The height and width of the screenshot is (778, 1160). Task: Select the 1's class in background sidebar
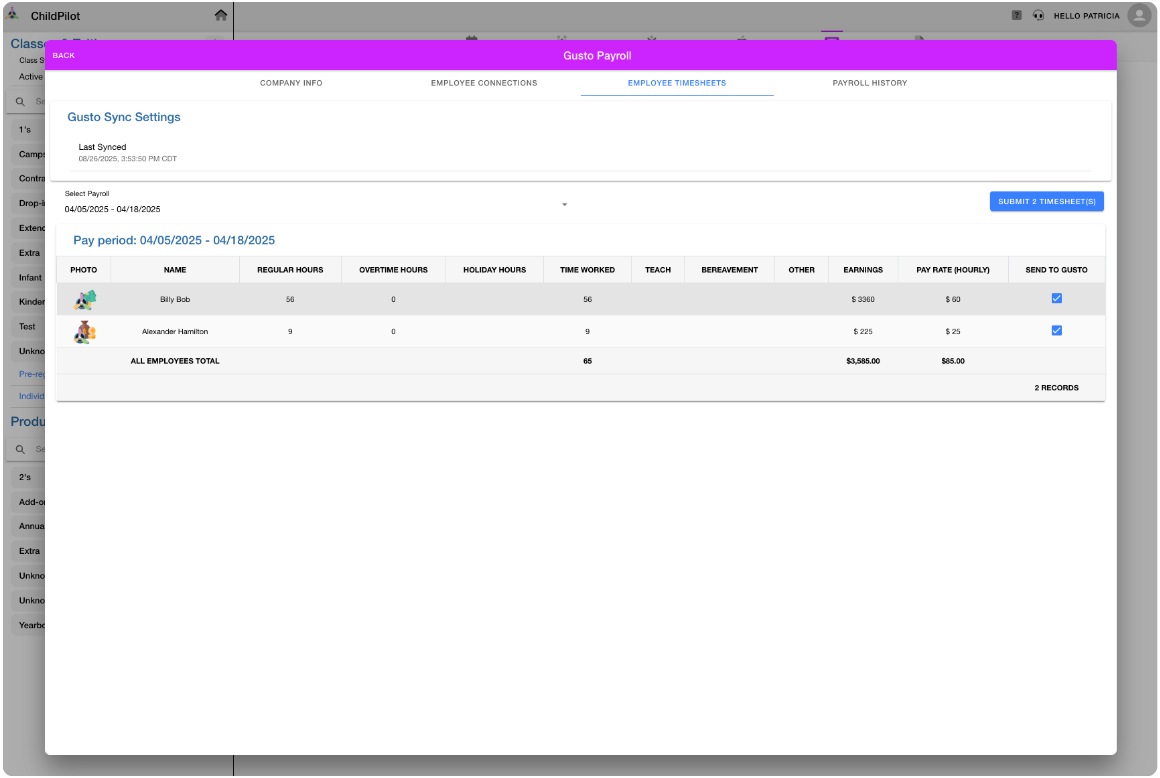tap(25, 129)
